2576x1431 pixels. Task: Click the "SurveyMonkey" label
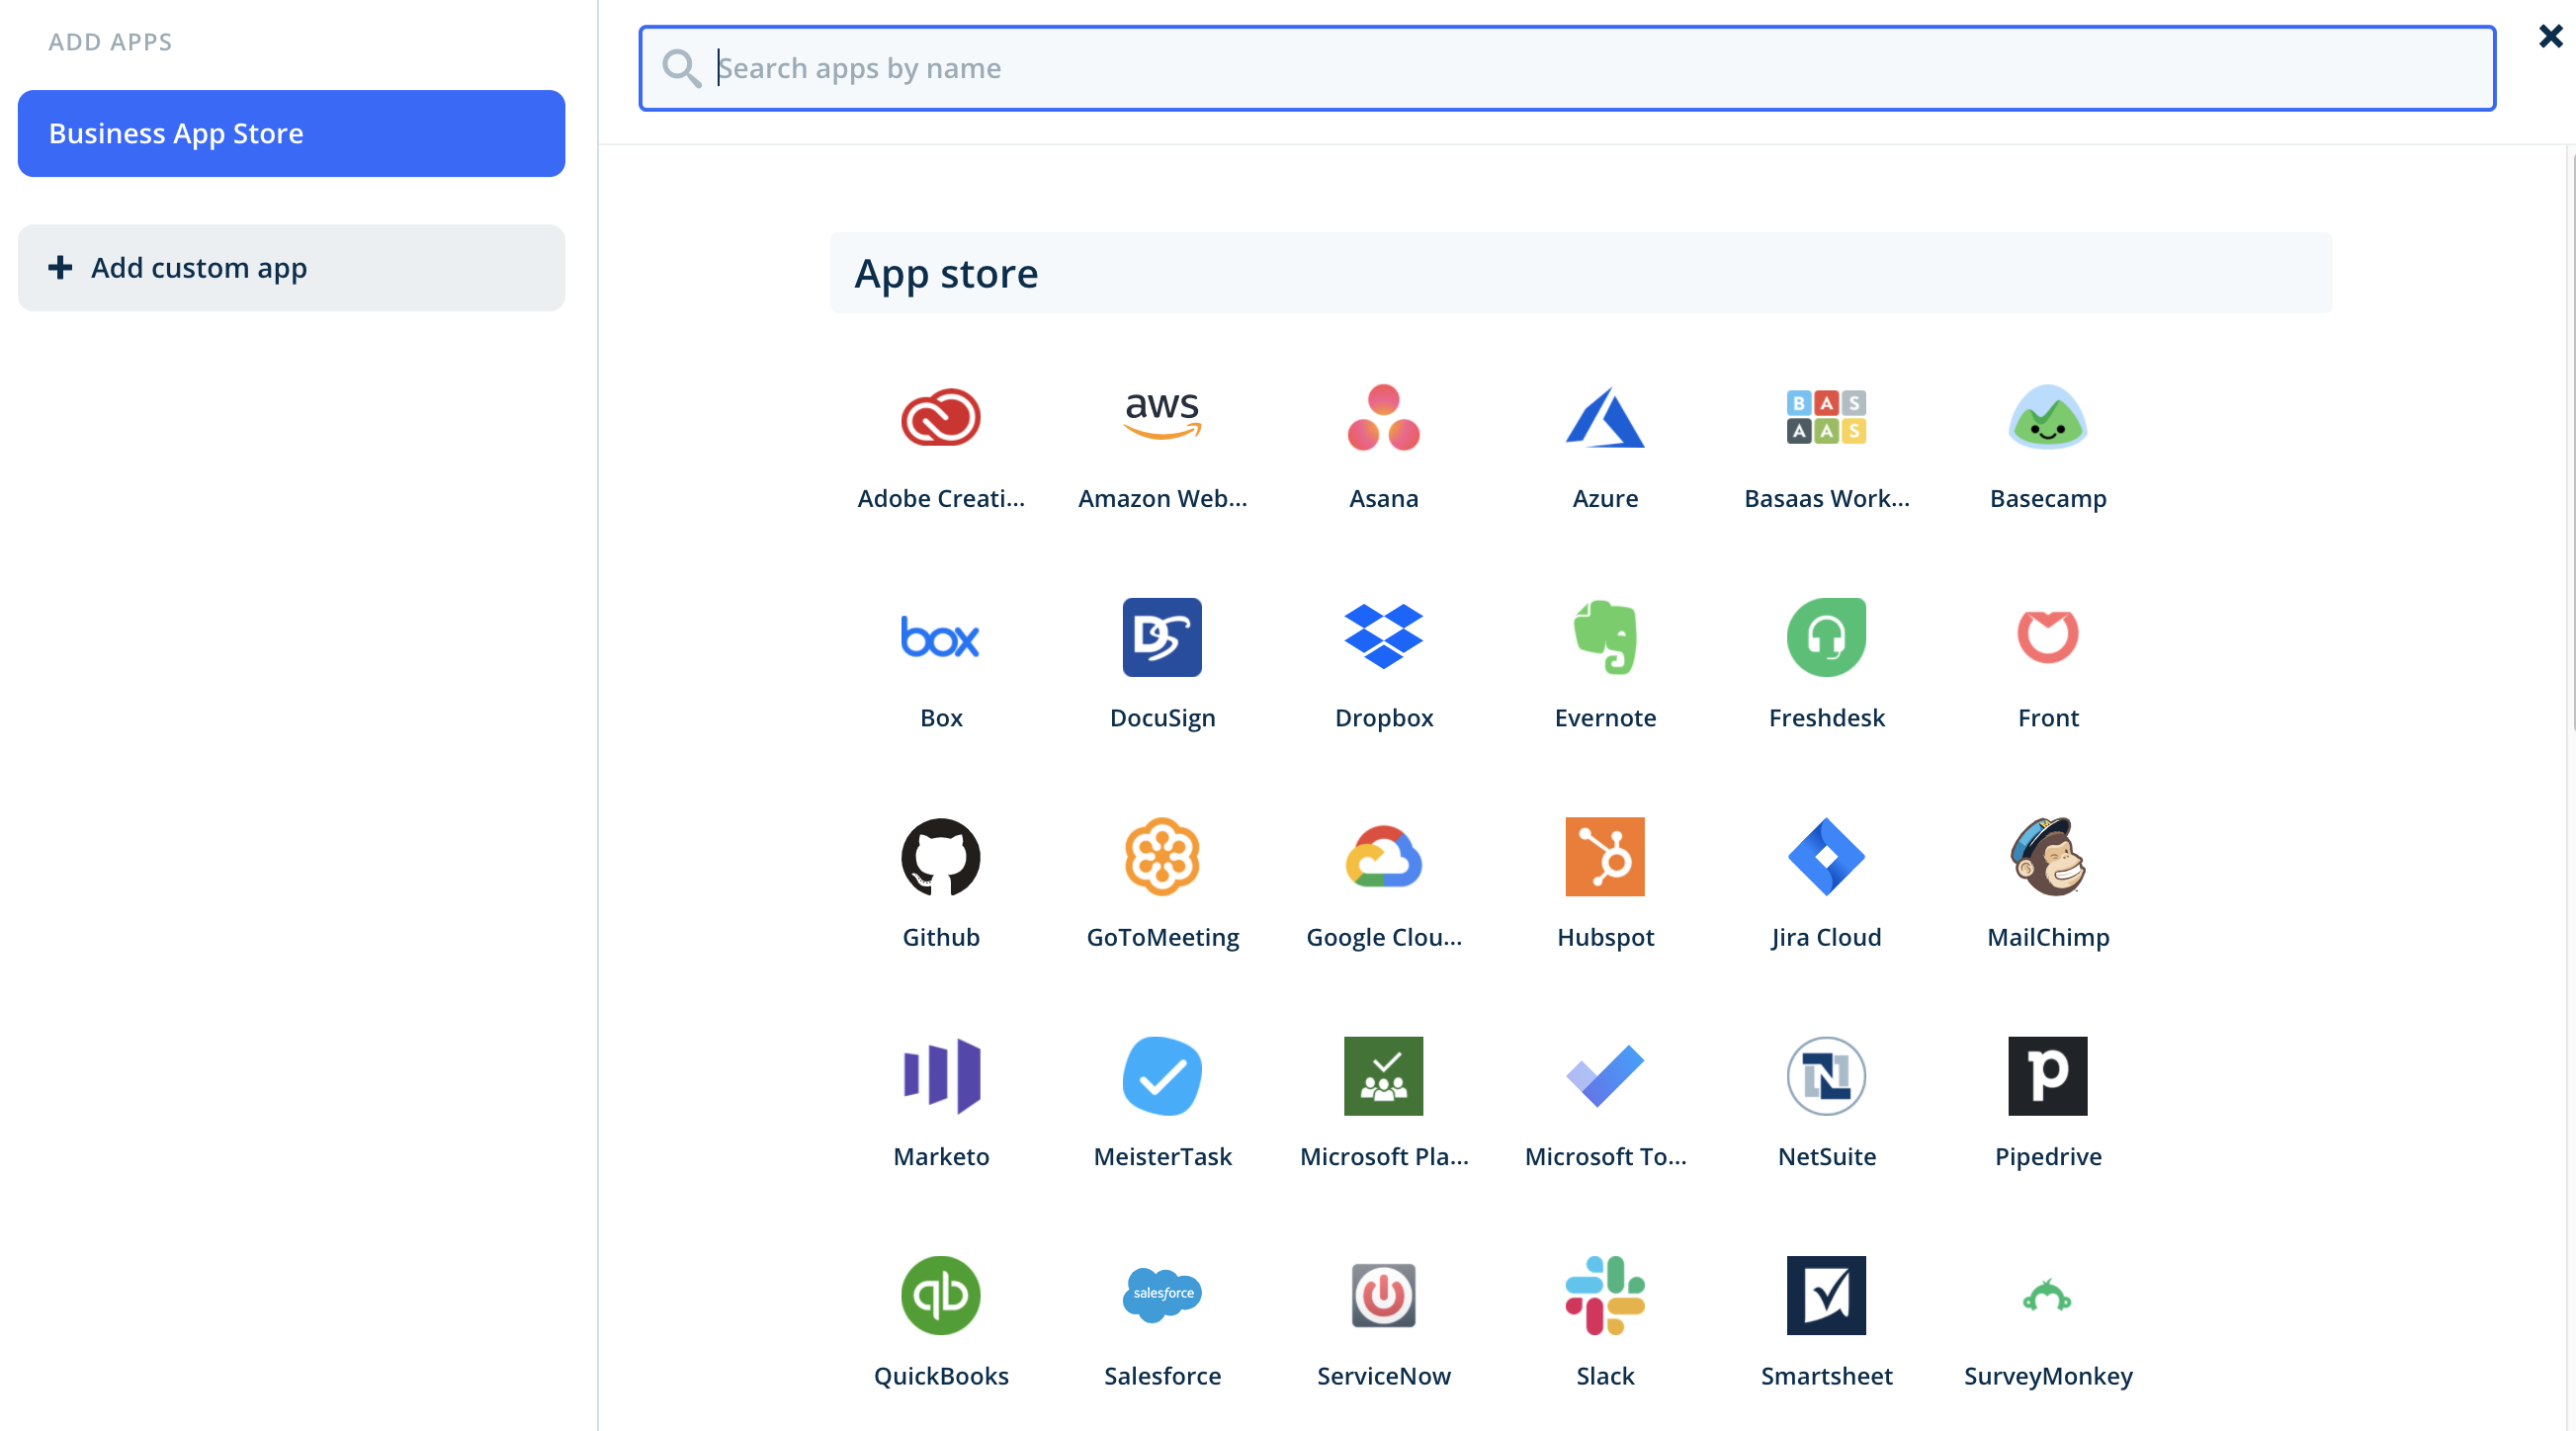click(x=2048, y=1376)
